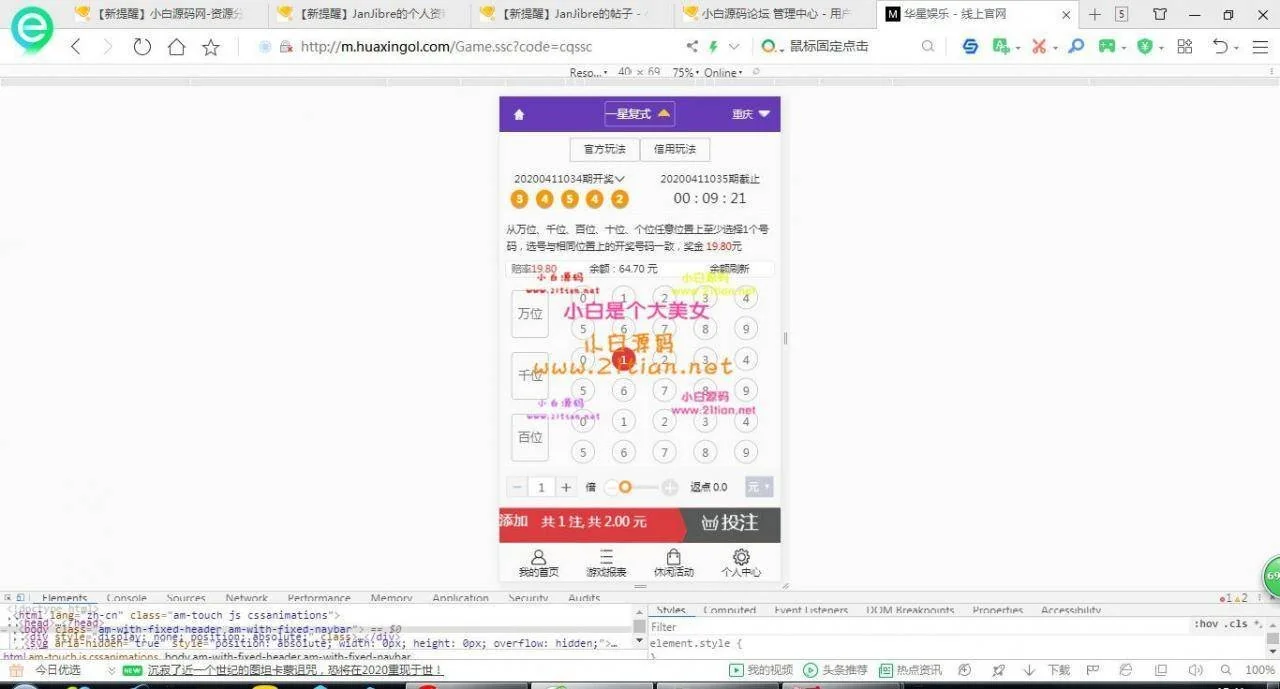The width and height of the screenshot is (1280, 689).
Task: Click the 投注 bet button
Action: (730, 523)
